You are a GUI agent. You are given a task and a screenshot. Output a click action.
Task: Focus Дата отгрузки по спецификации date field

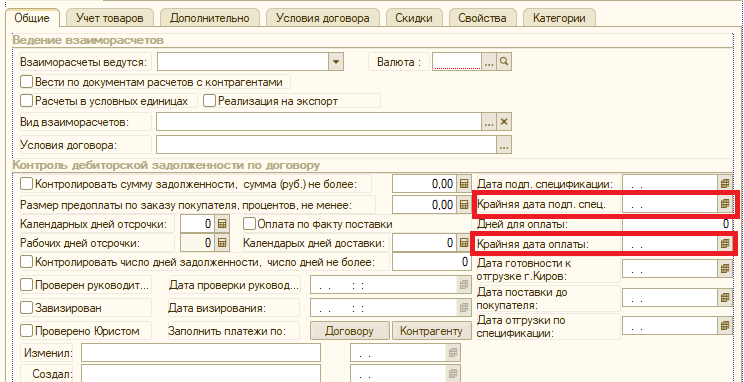coord(670,326)
